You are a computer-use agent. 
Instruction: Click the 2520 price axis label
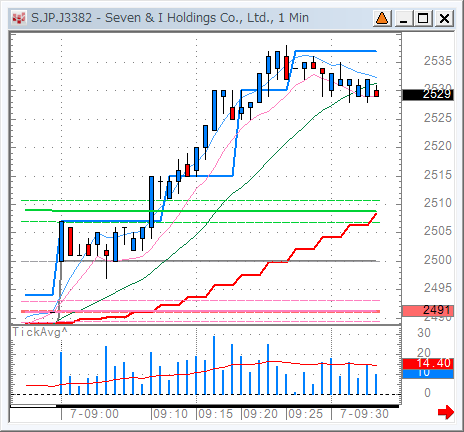coord(438,146)
